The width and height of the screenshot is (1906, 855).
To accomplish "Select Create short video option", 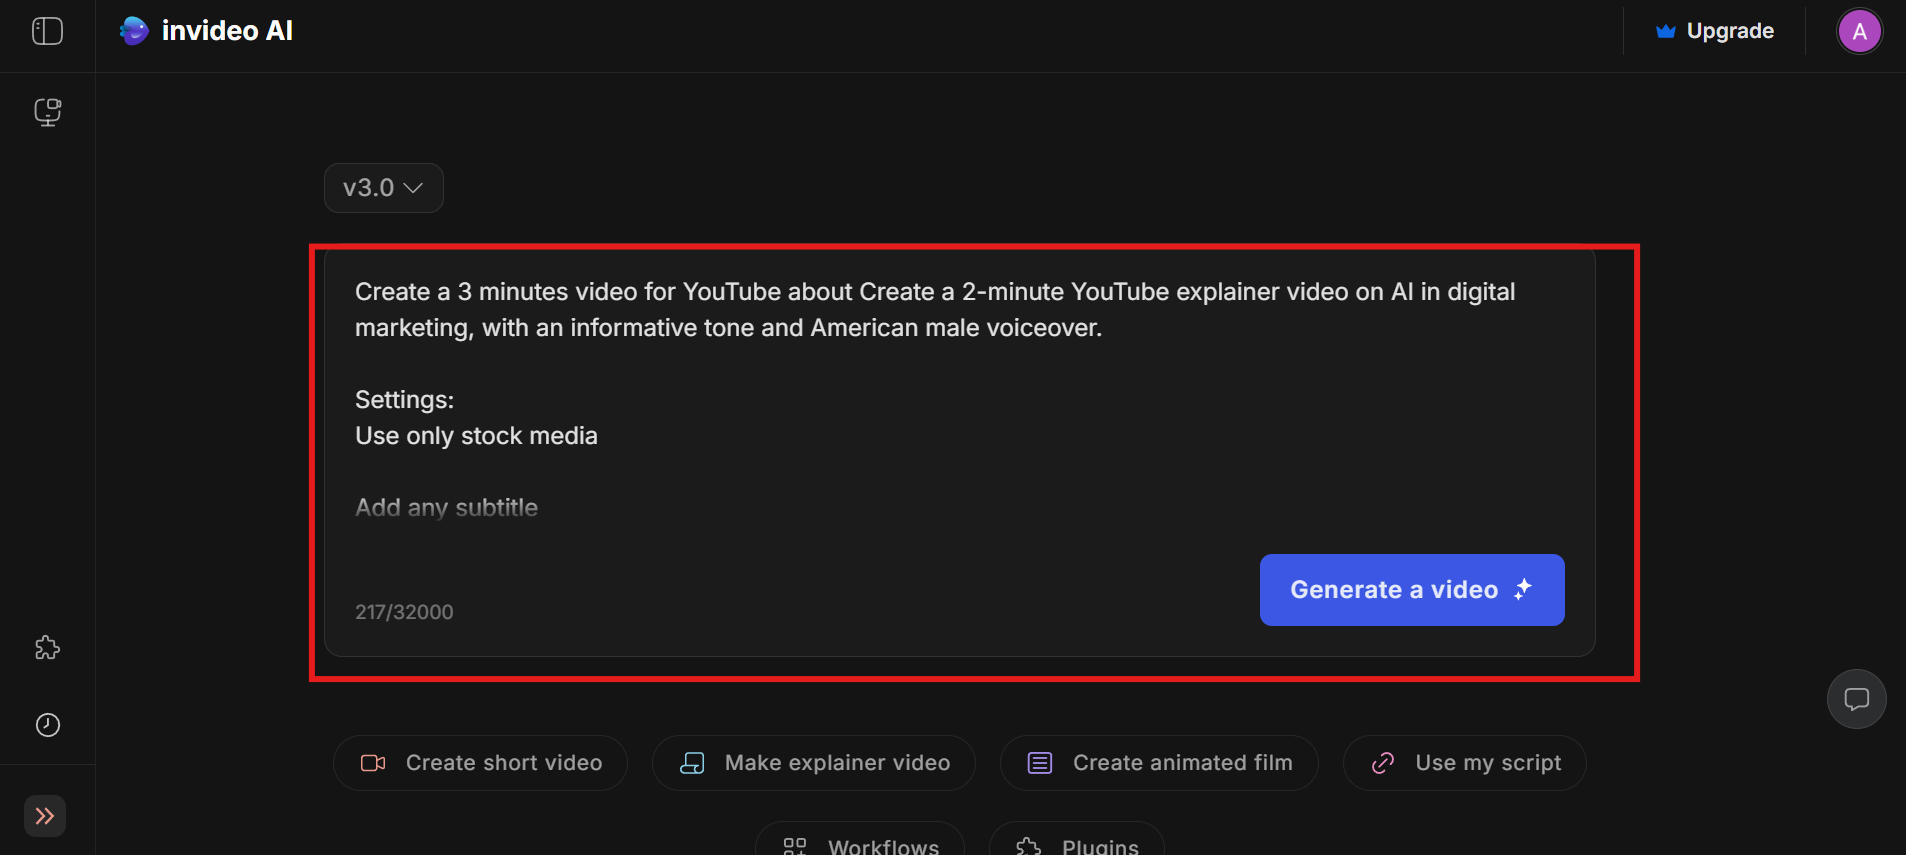I will pos(481,763).
